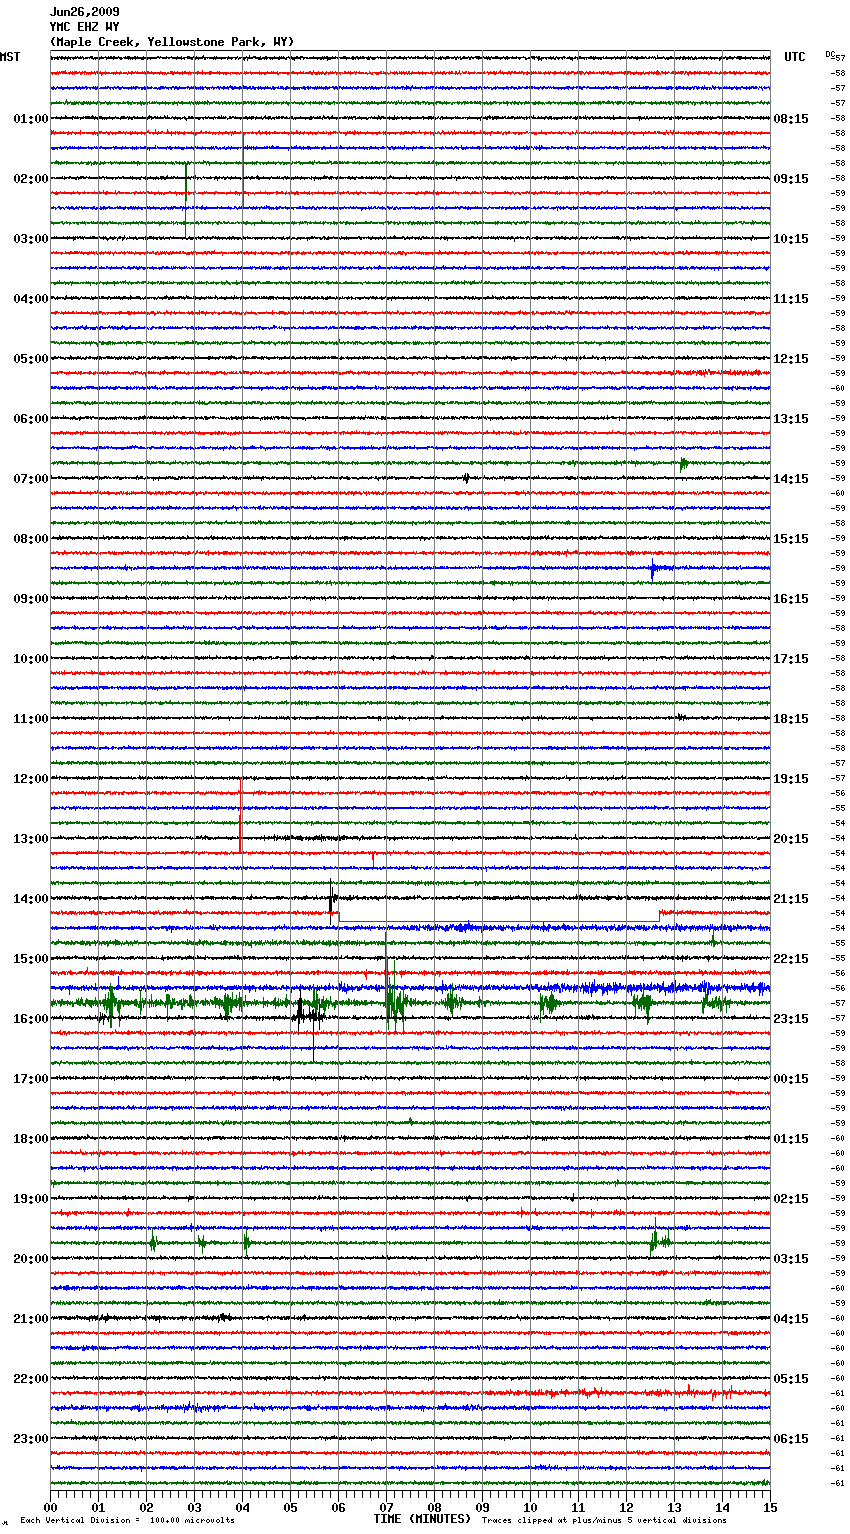This screenshot has height=1534, width=850.
Task: Click the 09:15 UTC time label
Action: (x=791, y=179)
